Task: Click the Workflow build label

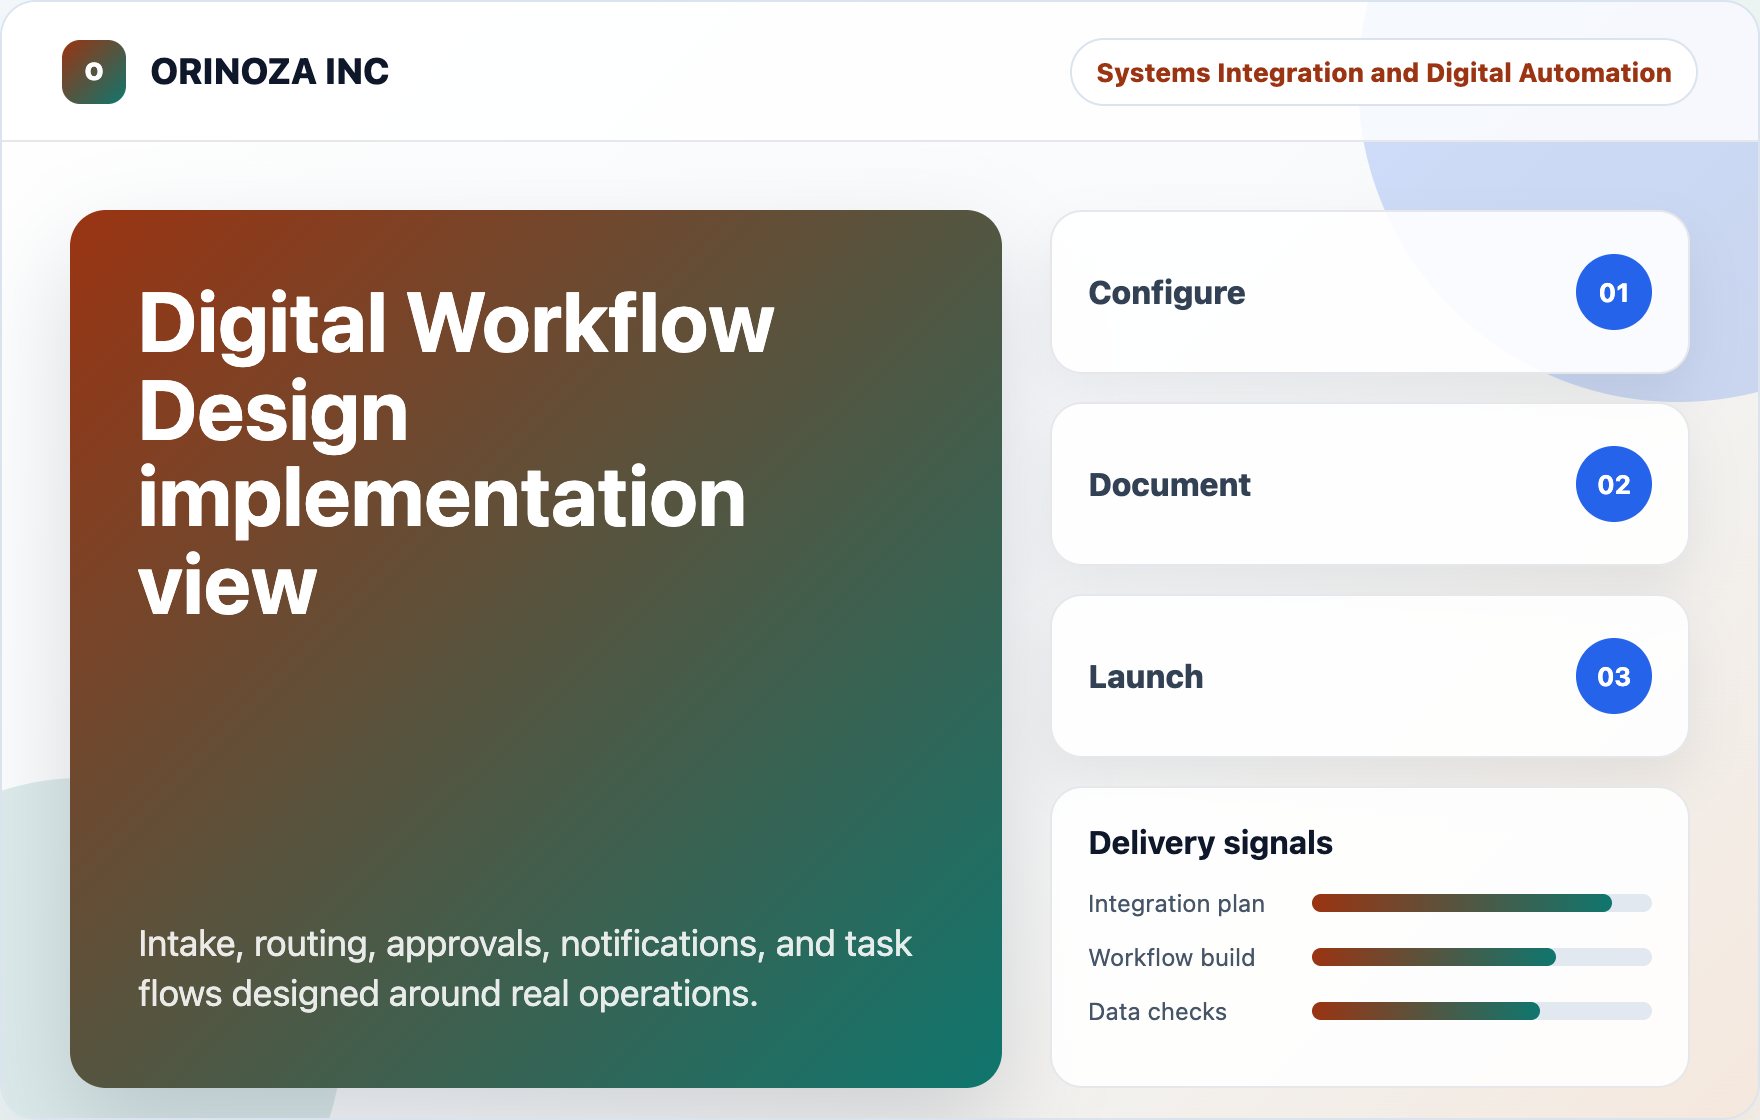Action: 1171,958
